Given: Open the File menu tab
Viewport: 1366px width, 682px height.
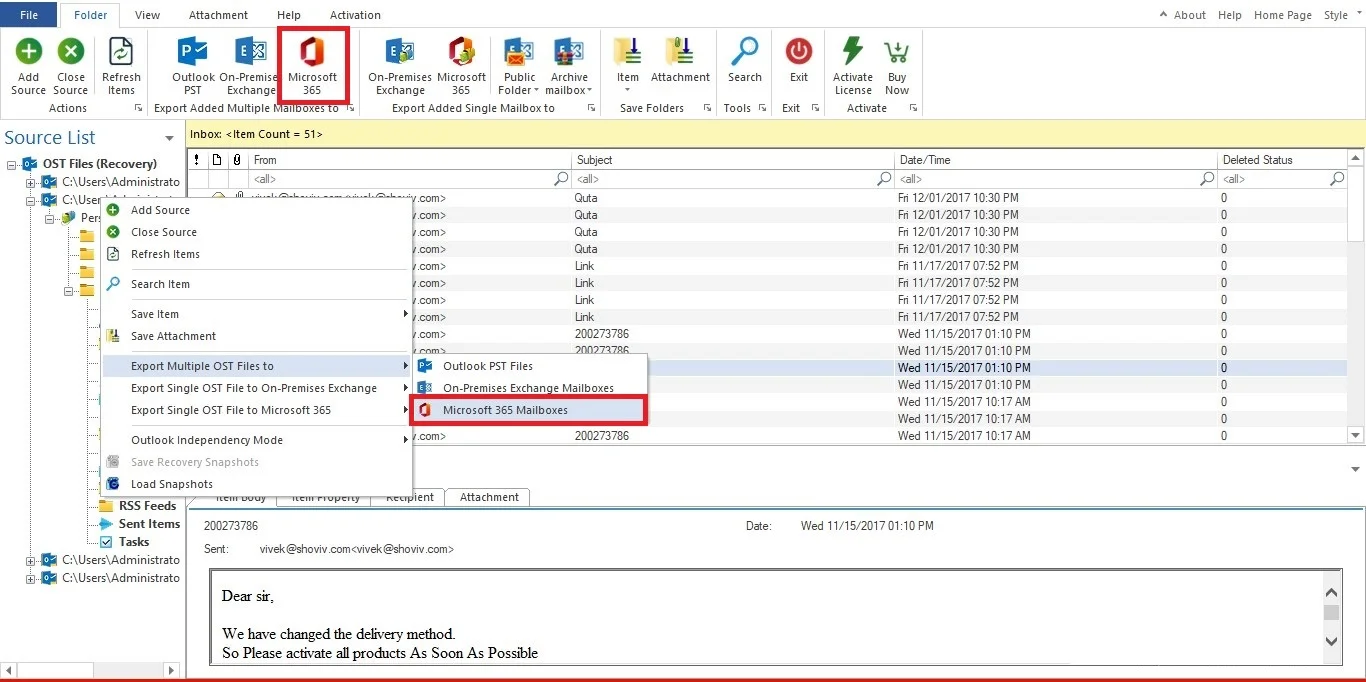Looking at the screenshot, I should [29, 15].
